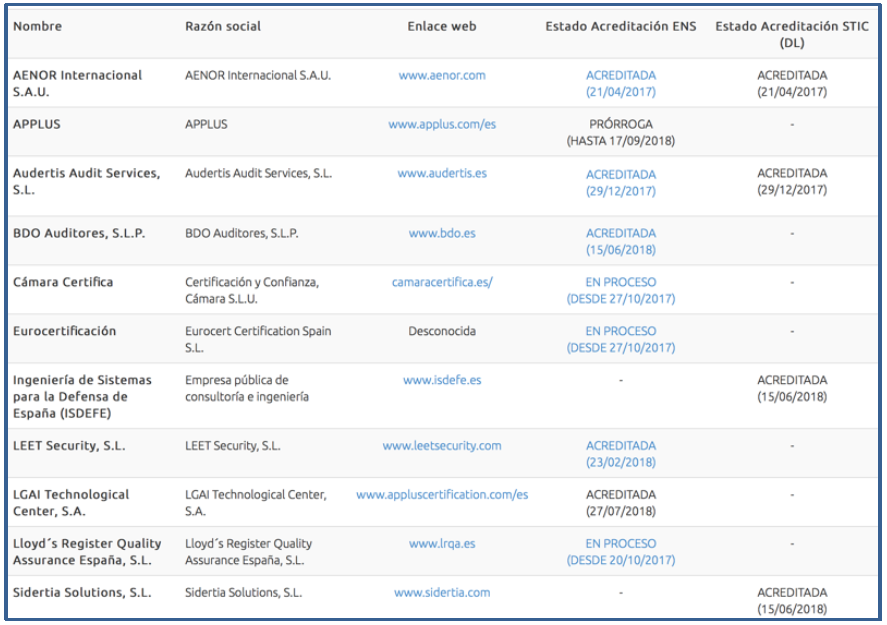
Task: Click AENOR's ENS status ACREDITADA (21/04/2017)
Action: (621, 83)
